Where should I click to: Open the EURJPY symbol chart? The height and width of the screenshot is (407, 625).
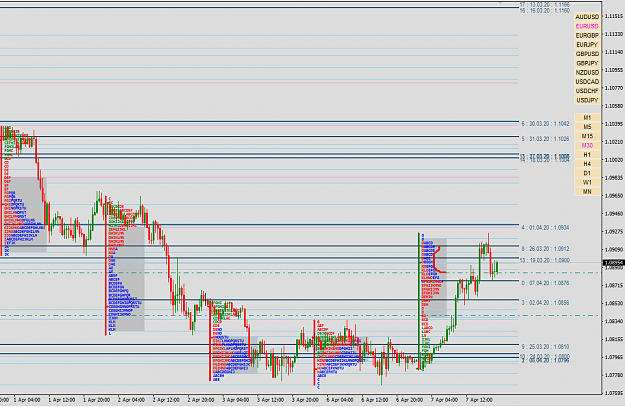587,45
